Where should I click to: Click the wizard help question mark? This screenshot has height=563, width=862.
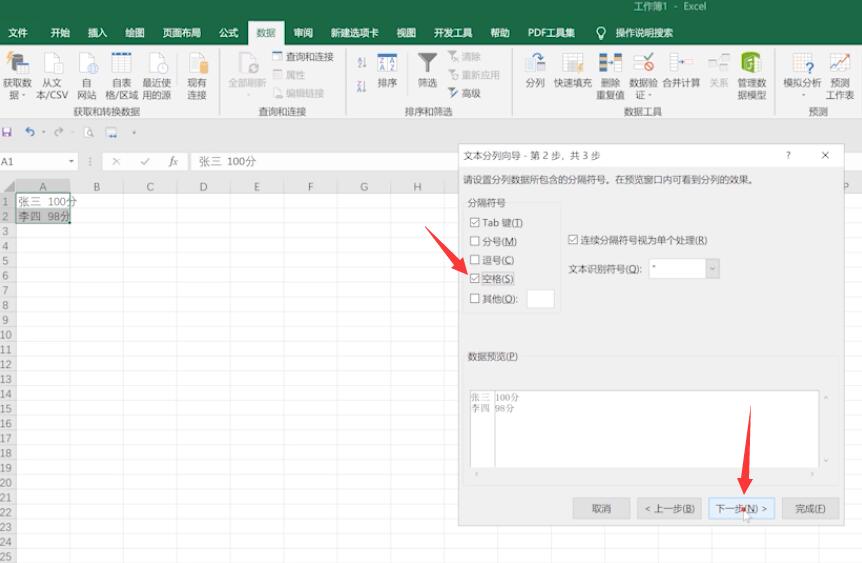coord(788,155)
